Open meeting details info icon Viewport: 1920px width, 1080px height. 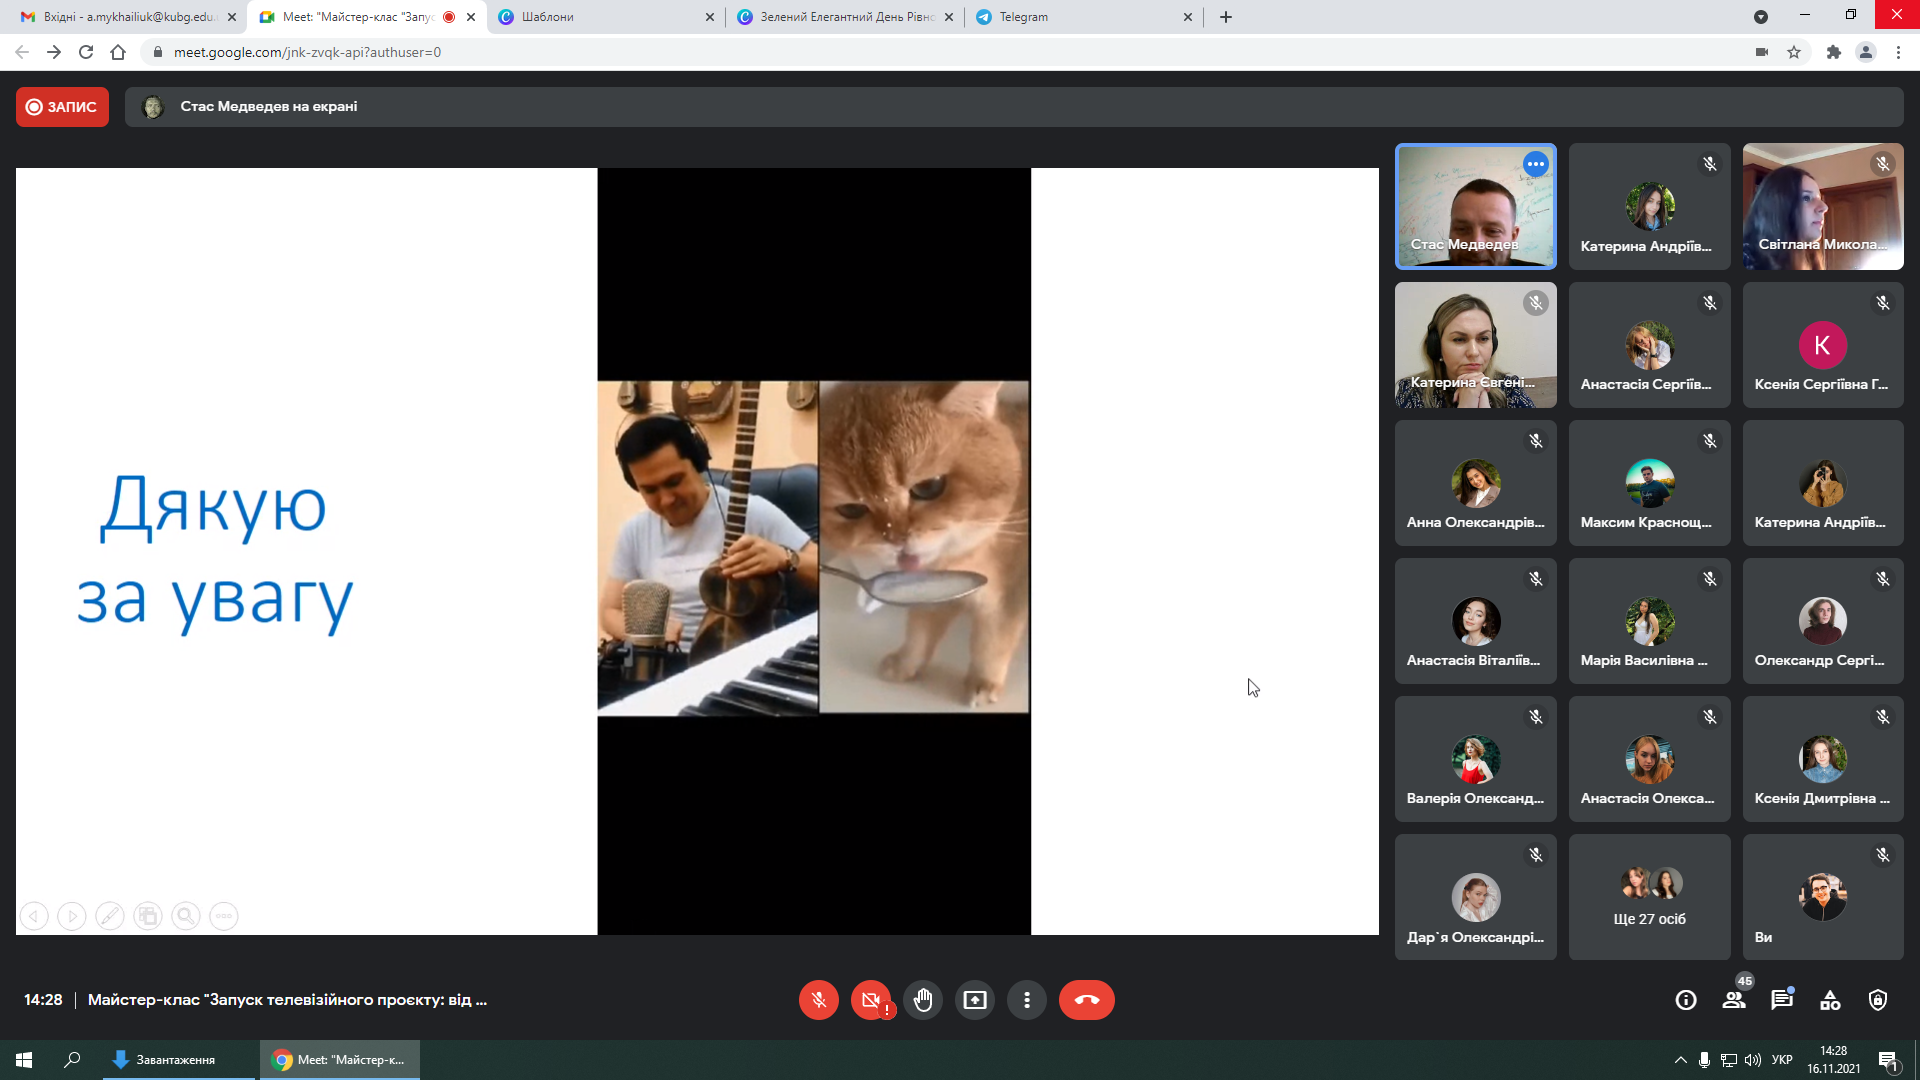1686,1000
